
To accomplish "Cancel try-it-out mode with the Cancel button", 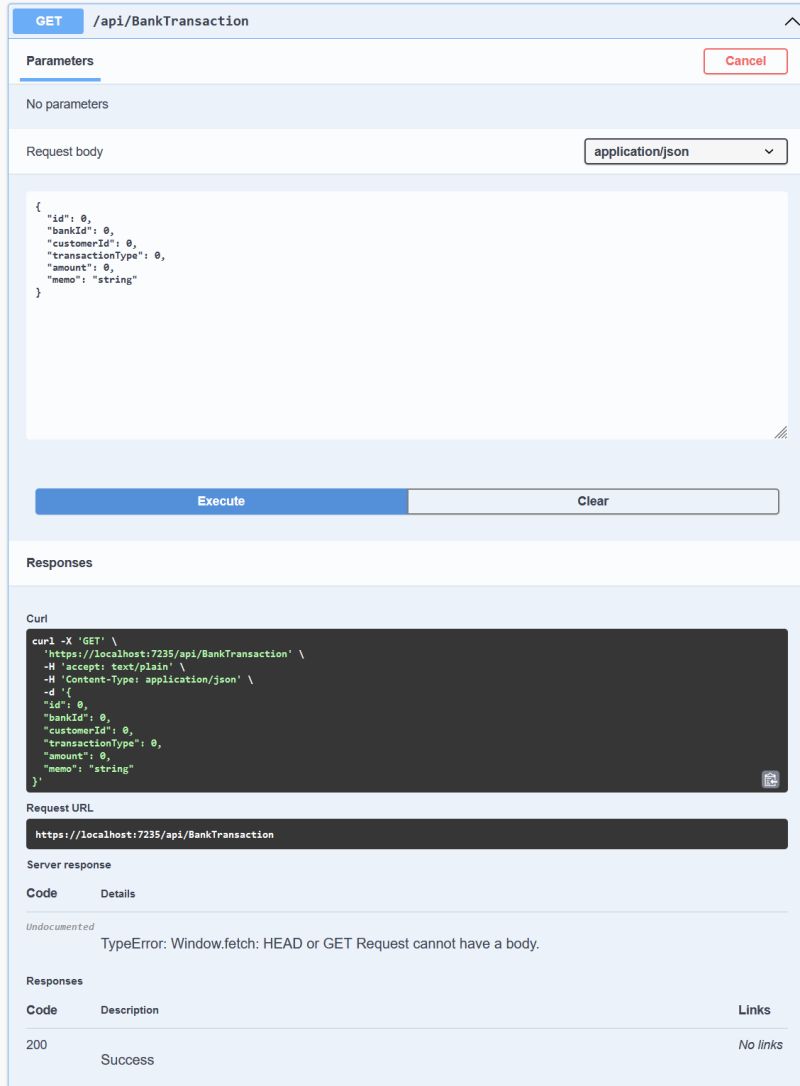I will tap(746, 60).
